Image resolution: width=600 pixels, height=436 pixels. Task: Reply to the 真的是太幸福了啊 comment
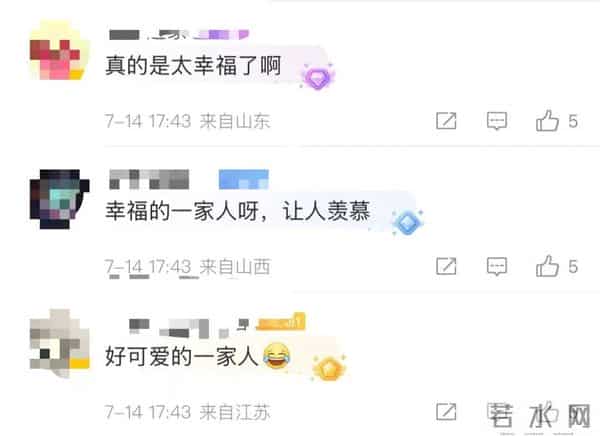[497, 121]
